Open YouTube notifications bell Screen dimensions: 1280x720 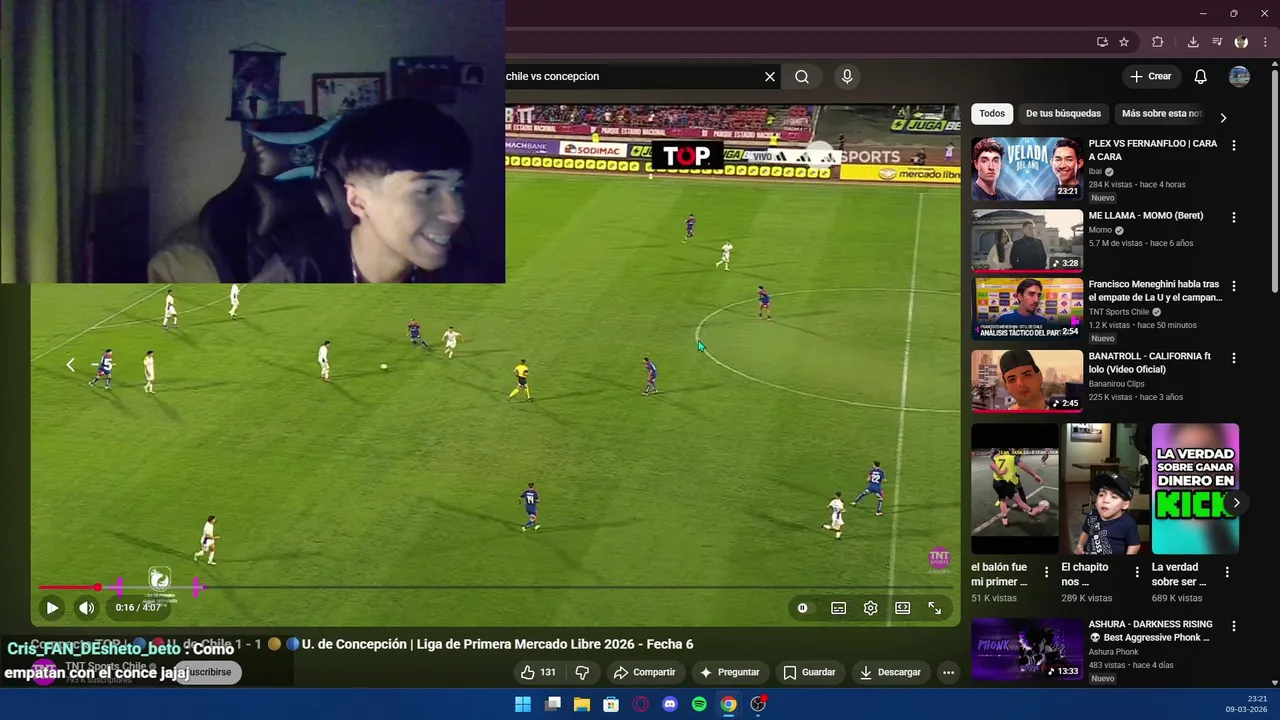pos(1200,76)
